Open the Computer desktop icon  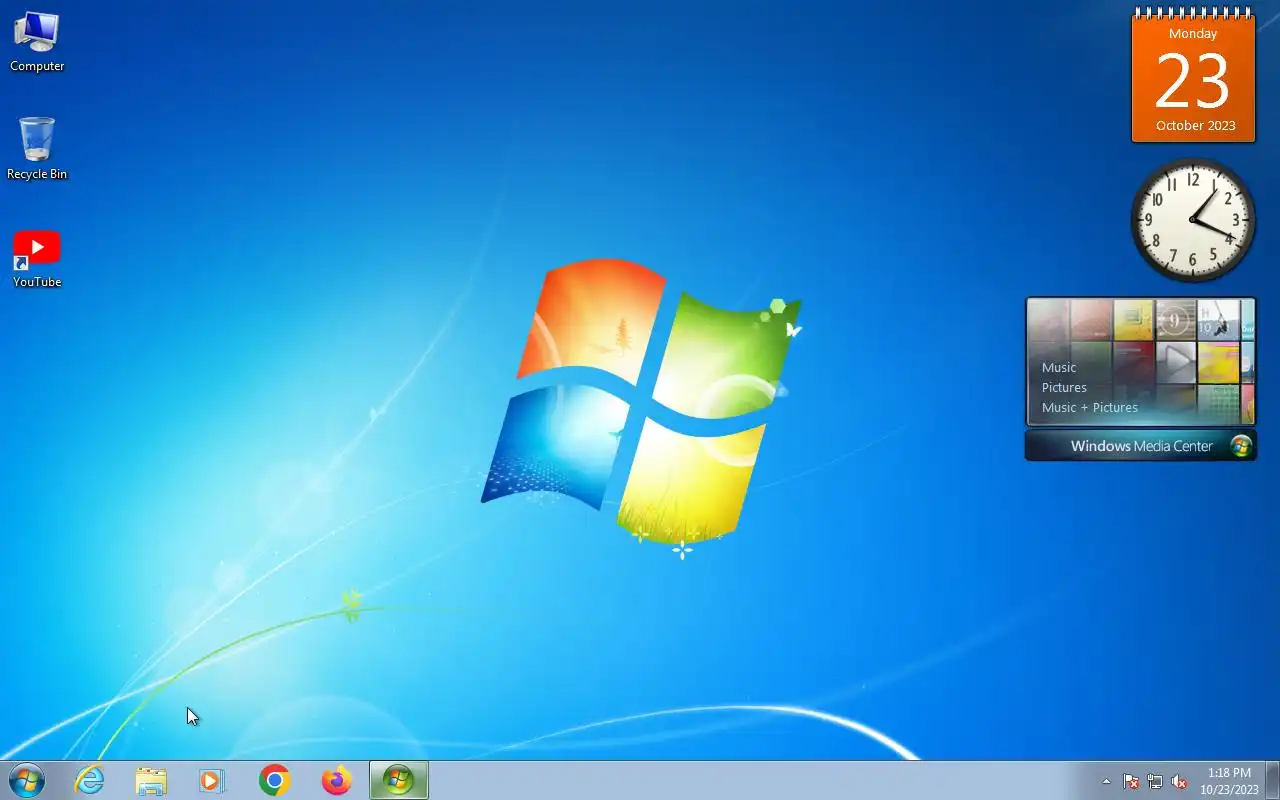(37, 41)
